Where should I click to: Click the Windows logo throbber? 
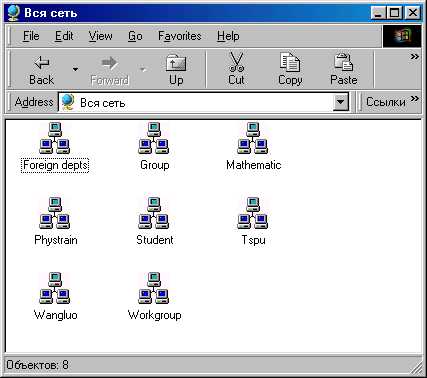click(x=402, y=36)
